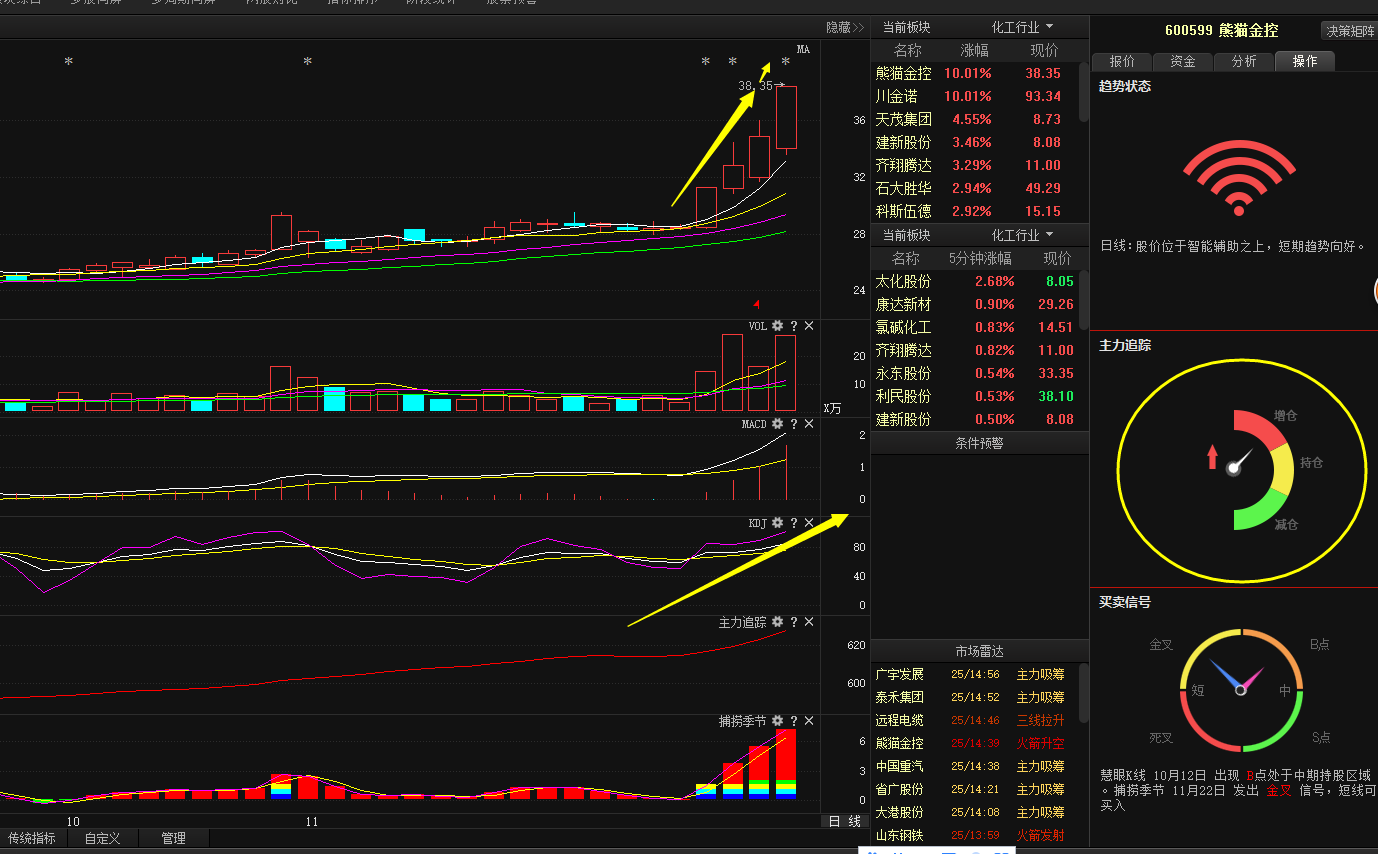Viewport: 1378px width, 854px height.
Task: Click the 600599 熊猫金控 stock title
Action: pyautogui.click(x=1221, y=30)
